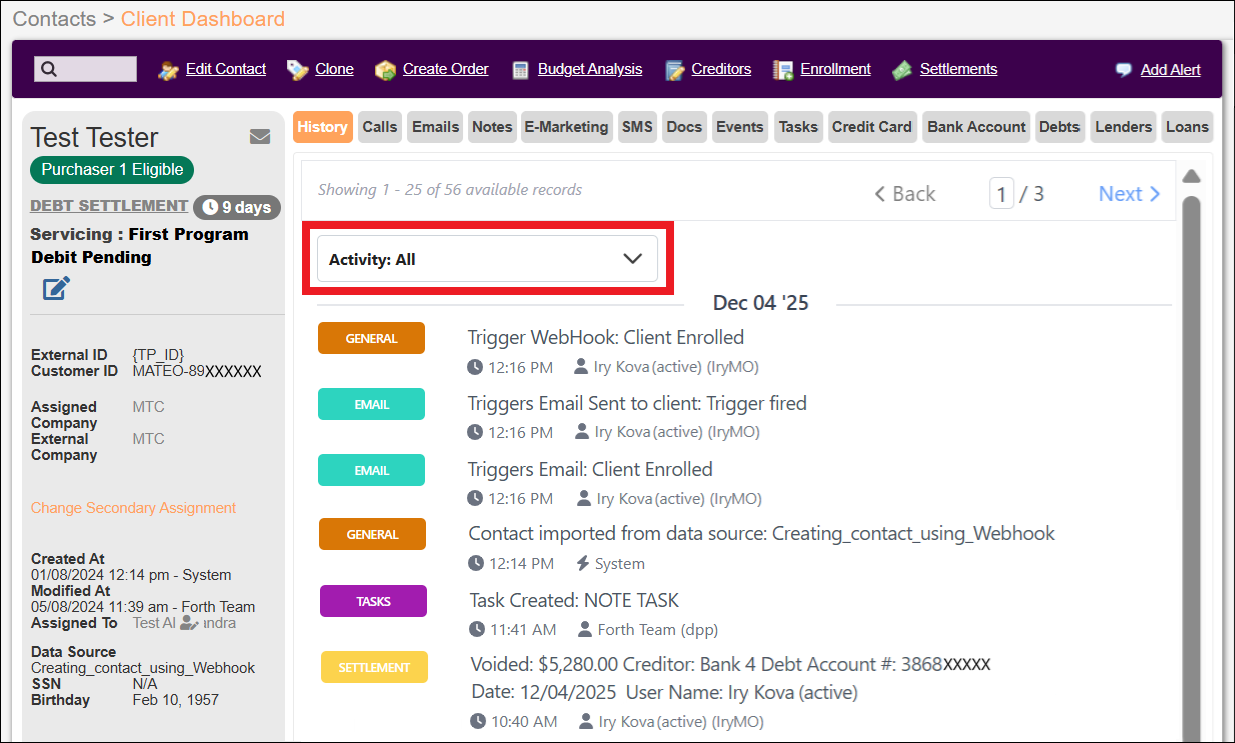Click the GENERAL tag on Contact imported row
The height and width of the screenshot is (743, 1235).
click(x=372, y=534)
